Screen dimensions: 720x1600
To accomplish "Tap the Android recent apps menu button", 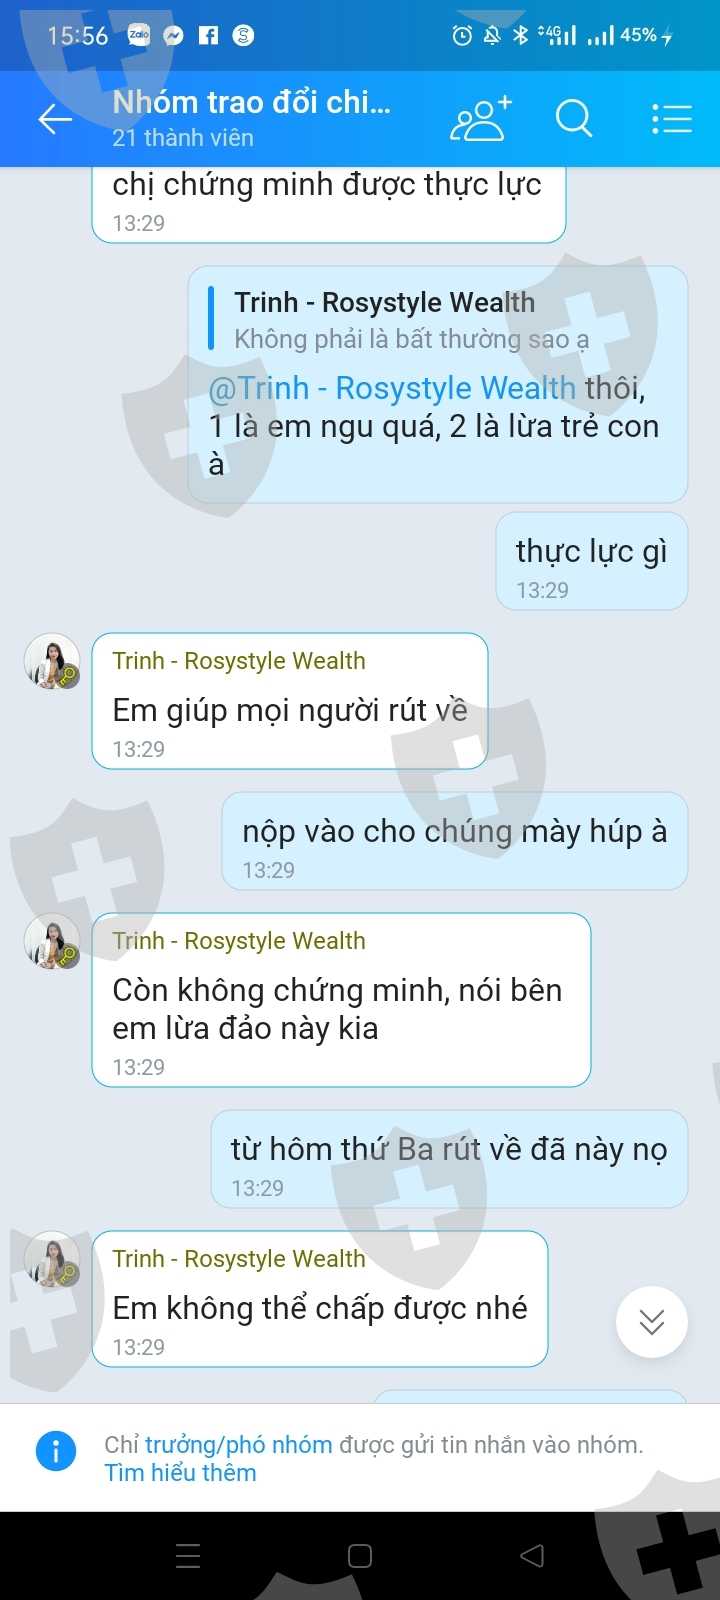I will pyautogui.click(x=188, y=1556).
